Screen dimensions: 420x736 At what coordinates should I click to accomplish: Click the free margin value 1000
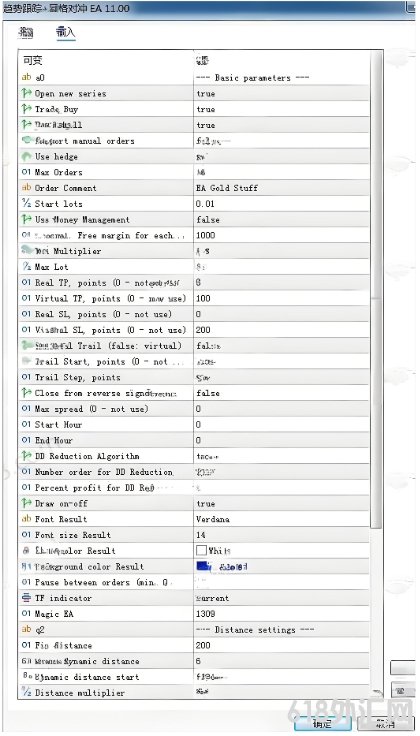(x=206, y=235)
